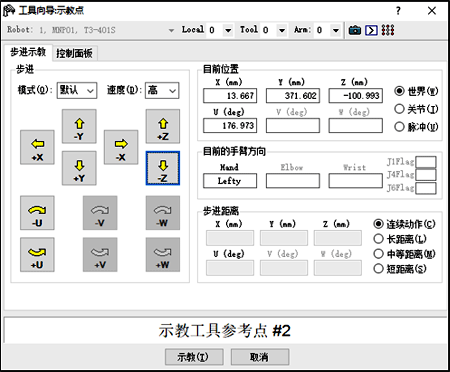The height and width of the screenshot is (372, 450).
Task: Click the -X jog arrow button
Action: 121,147
